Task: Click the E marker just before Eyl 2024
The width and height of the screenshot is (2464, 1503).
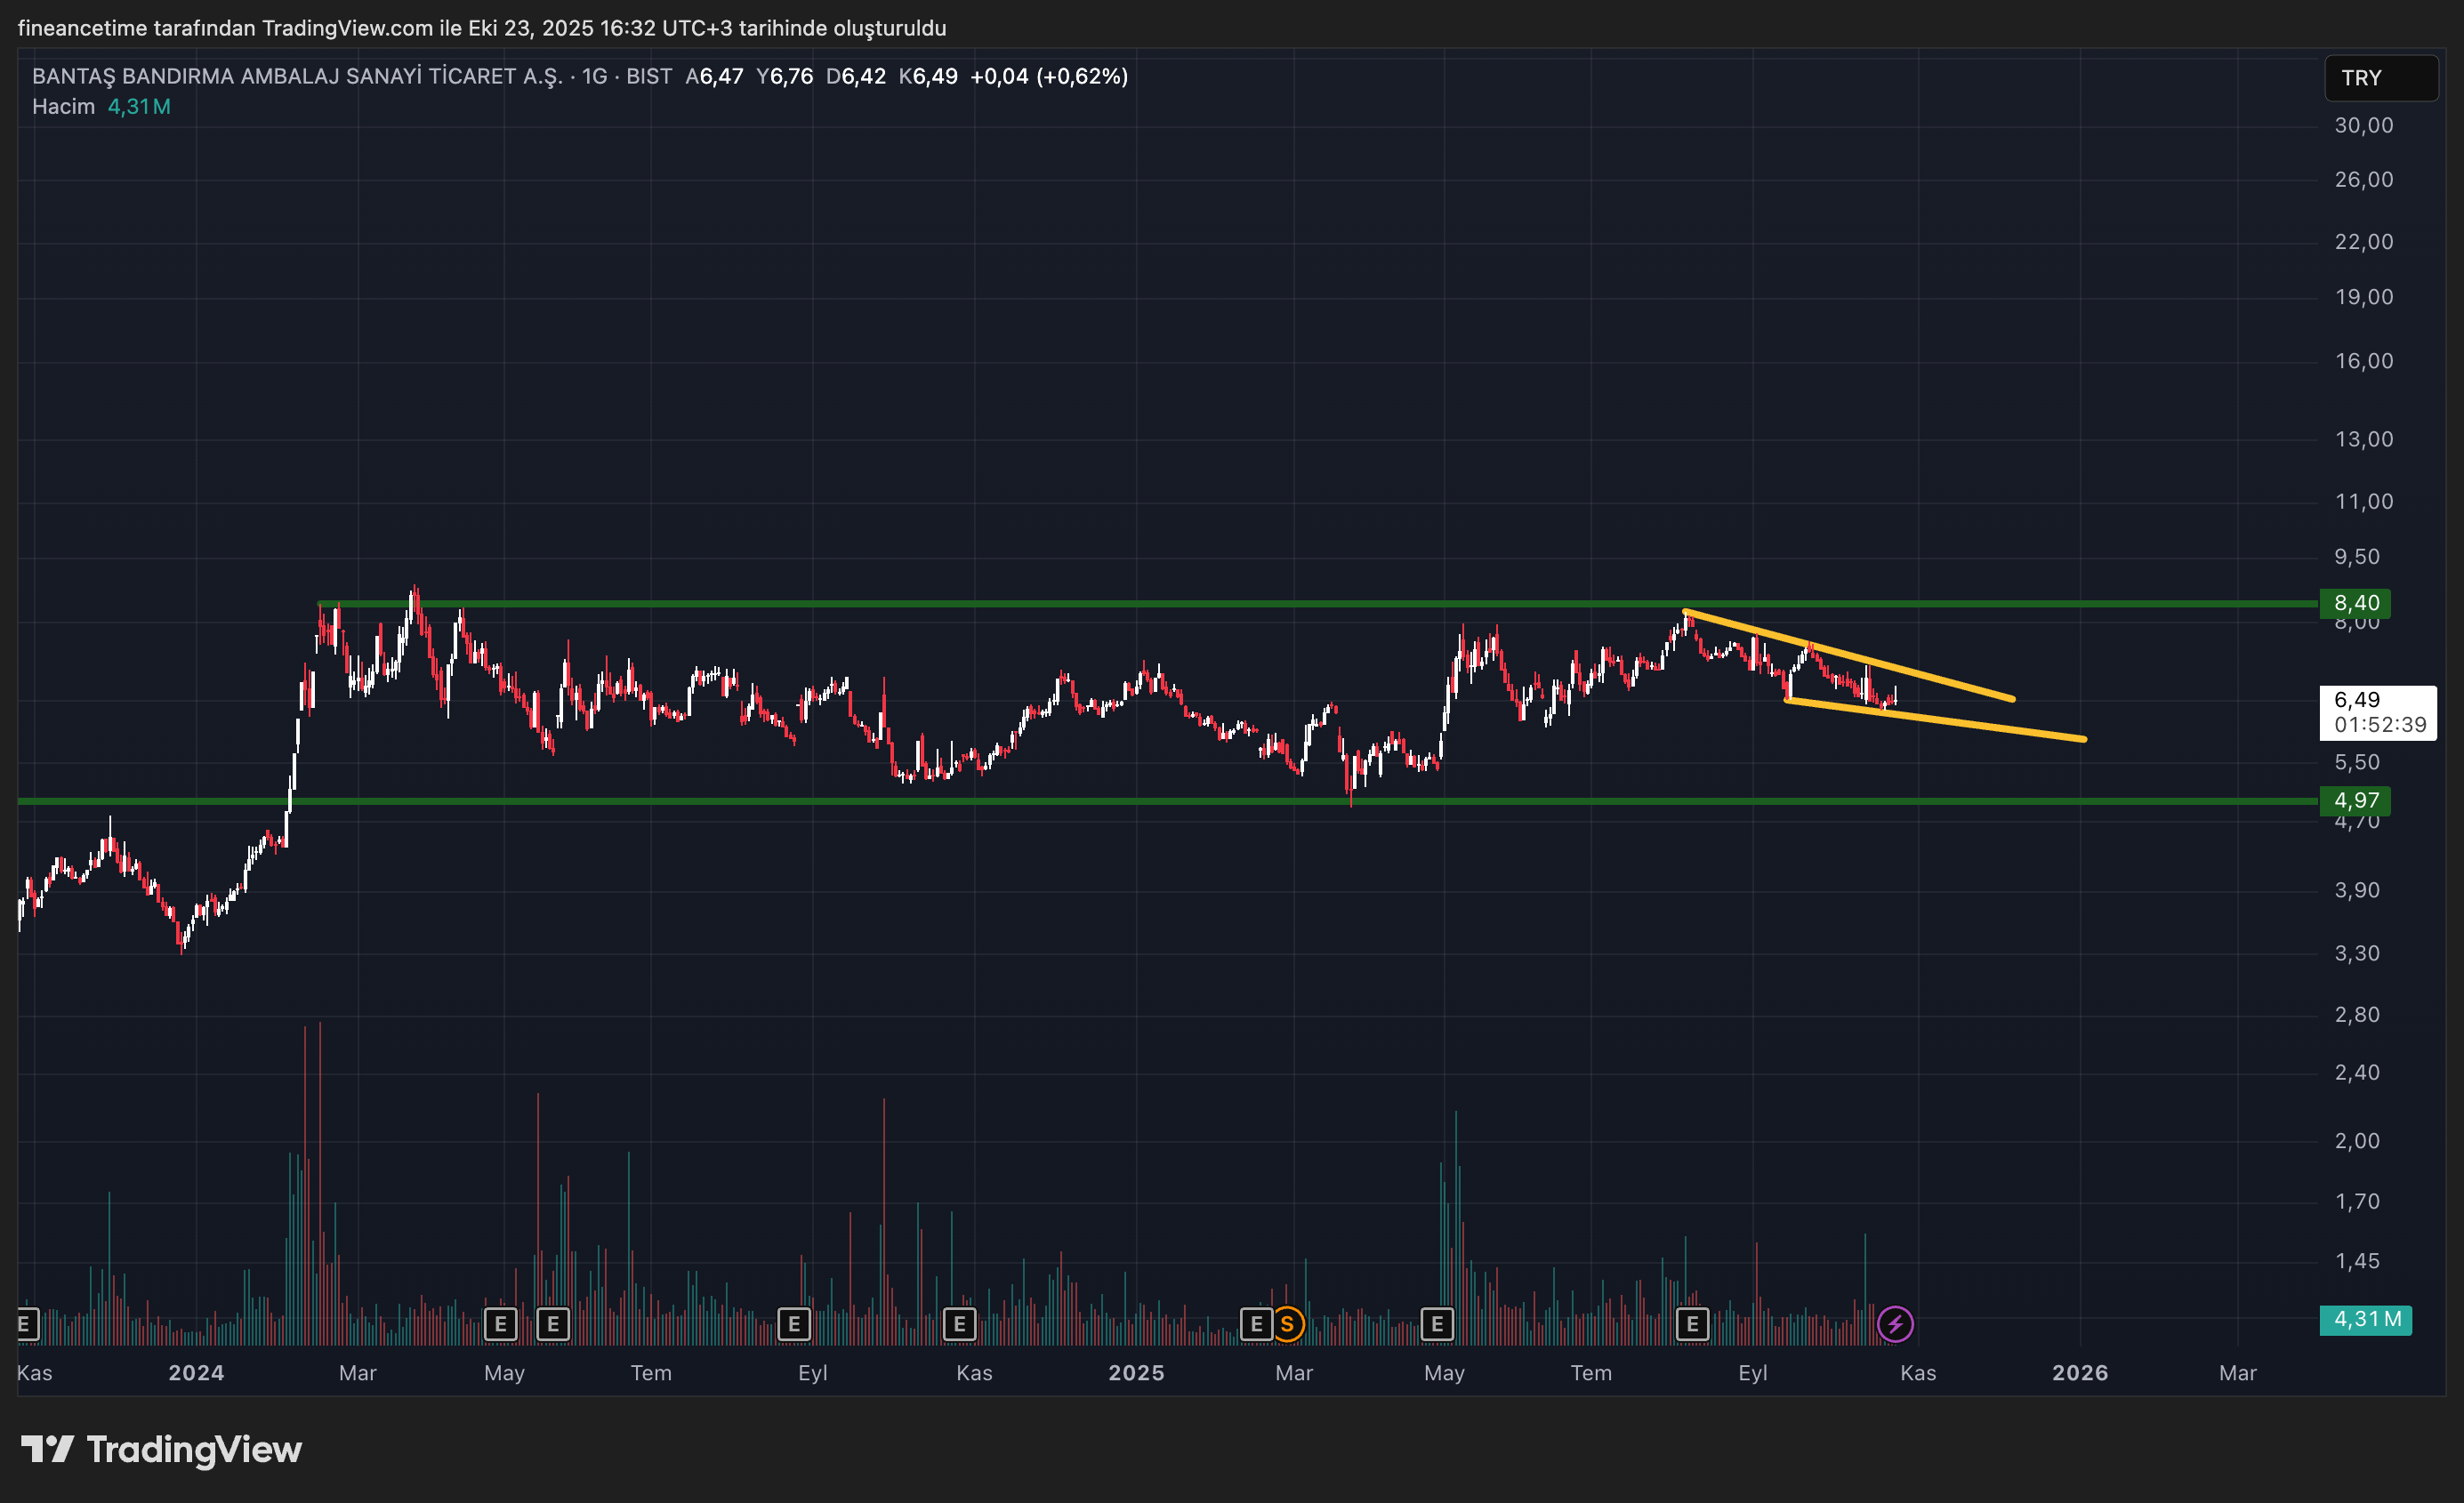Action: coord(794,1324)
